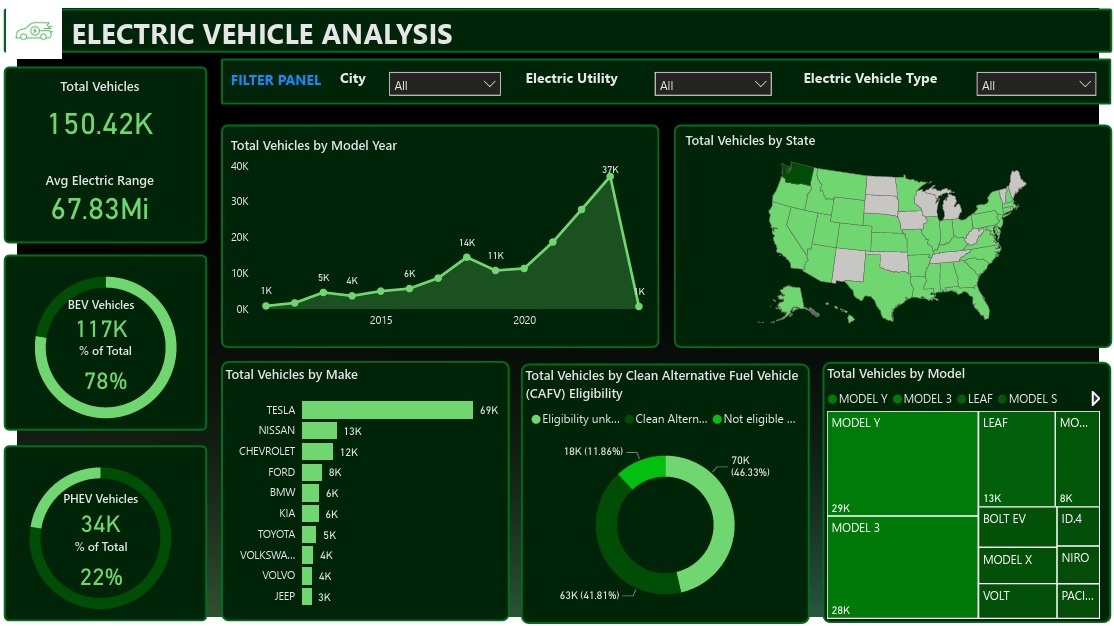
Task: Click the Not eligible legend dot
Action: (717, 420)
